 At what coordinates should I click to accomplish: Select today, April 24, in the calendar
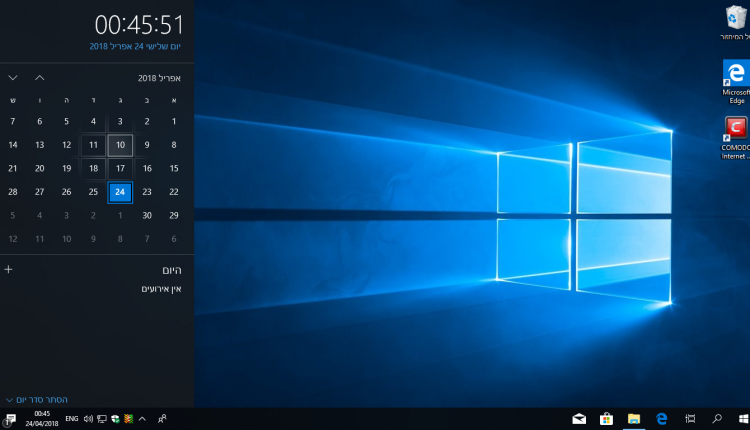click(120, 192)
